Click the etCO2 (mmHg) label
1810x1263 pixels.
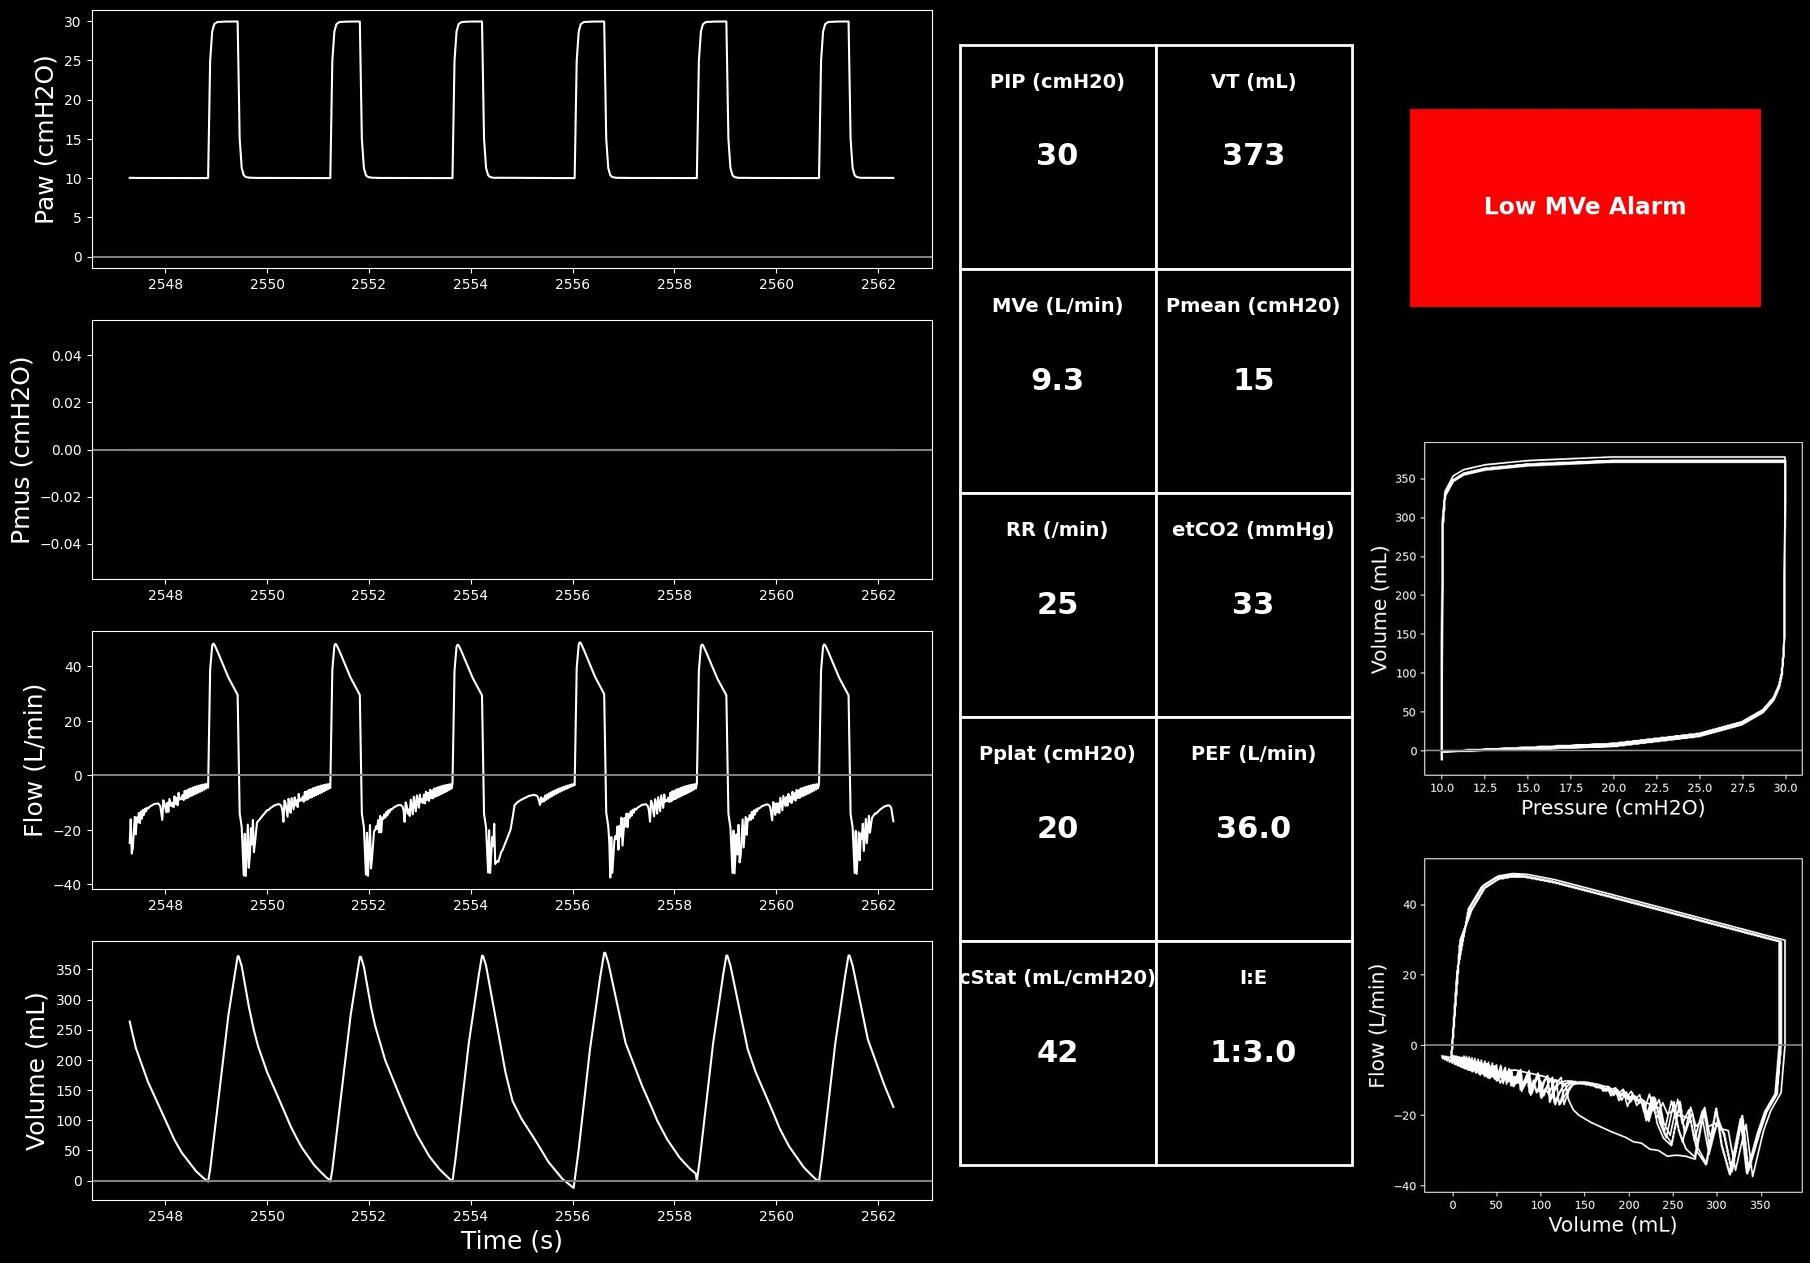pos(1253,530)
